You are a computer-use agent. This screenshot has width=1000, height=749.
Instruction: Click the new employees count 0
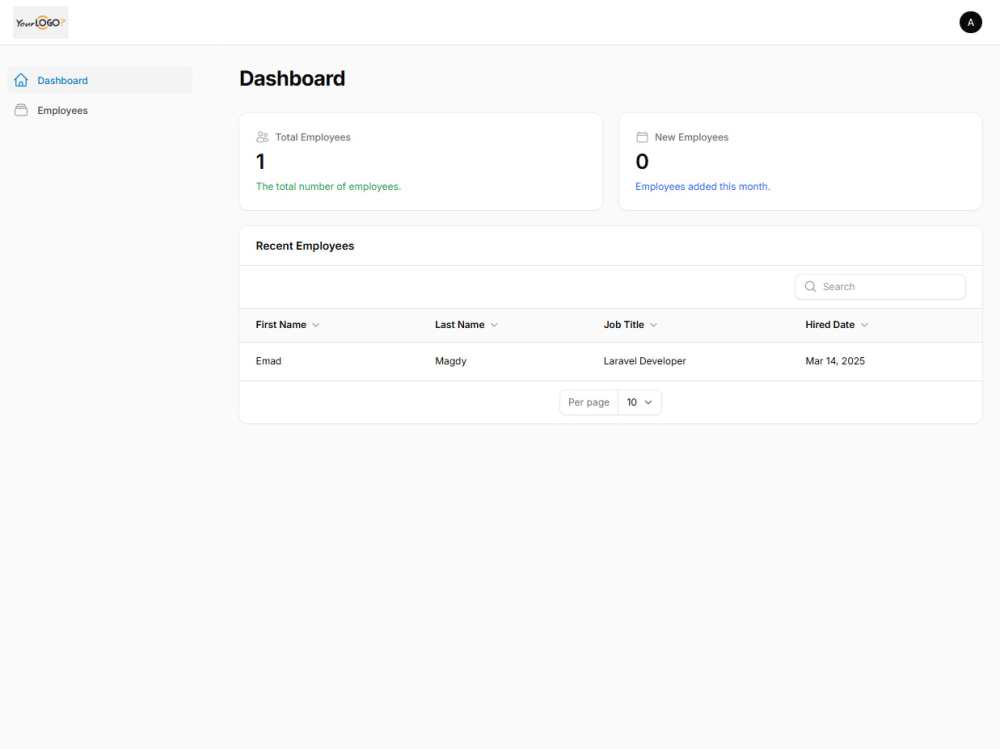642,162
